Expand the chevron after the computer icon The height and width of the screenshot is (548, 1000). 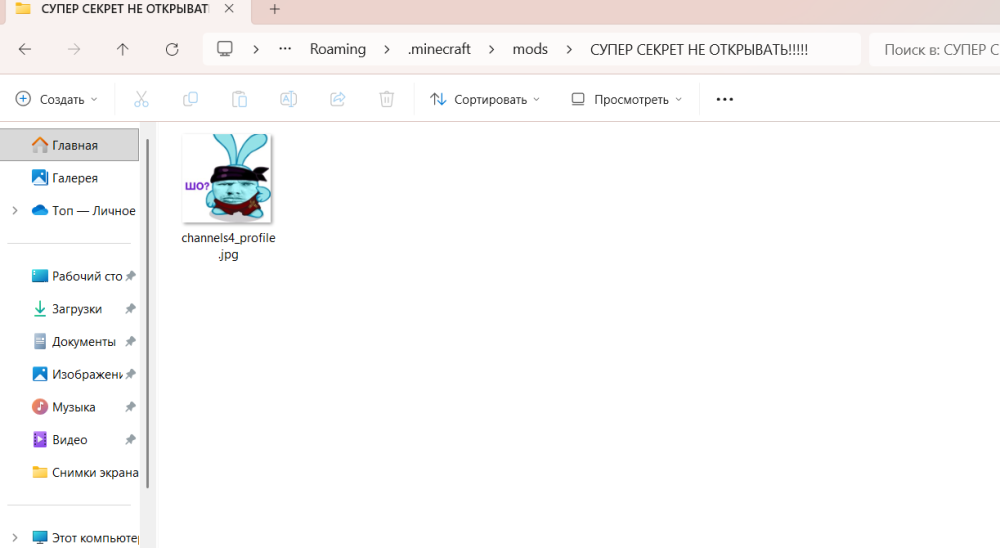tap(256, 49)
